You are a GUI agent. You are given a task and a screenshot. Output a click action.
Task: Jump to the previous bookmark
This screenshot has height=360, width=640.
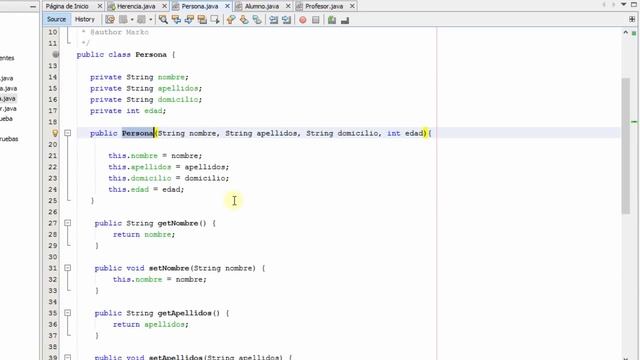click(x=231, y=20)
